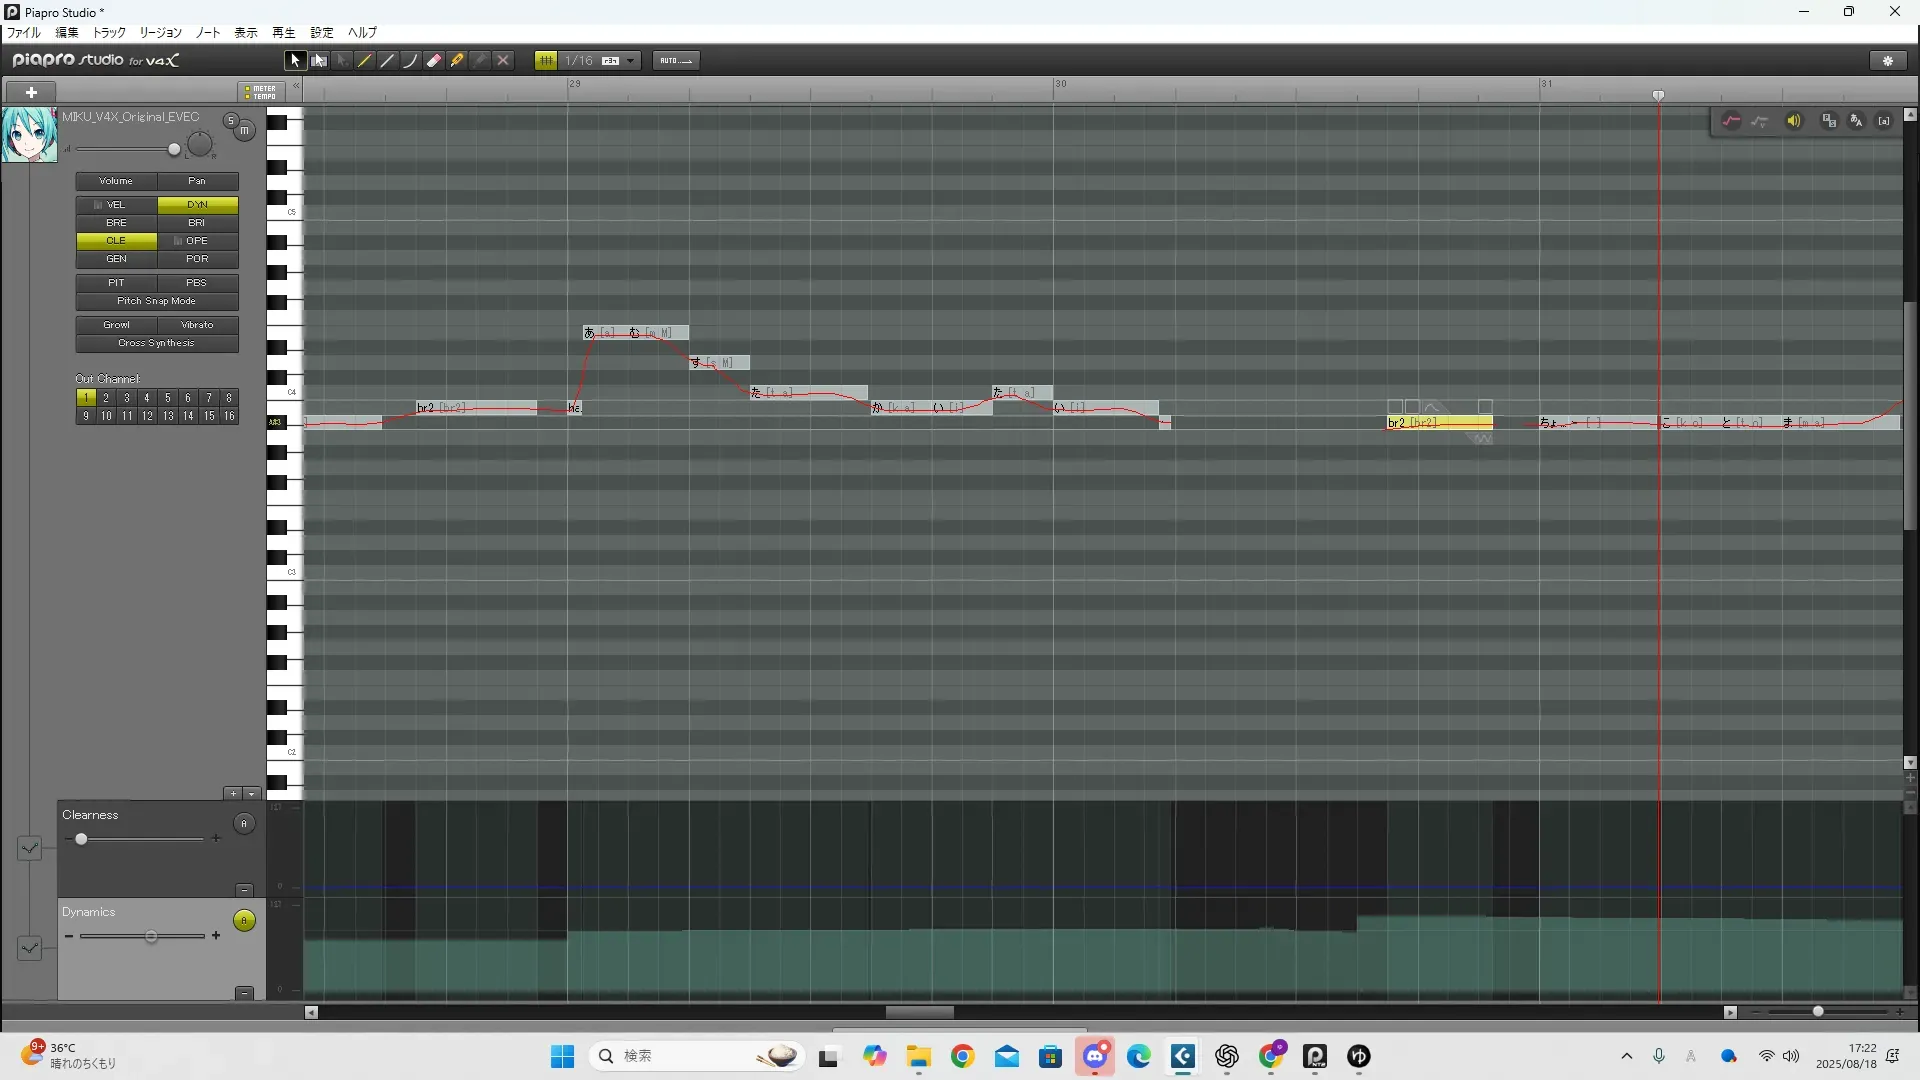Click the track volume slider handle
This screenshot has height=1080, width=1920.
pyautogui.click(x=174, y=150)
